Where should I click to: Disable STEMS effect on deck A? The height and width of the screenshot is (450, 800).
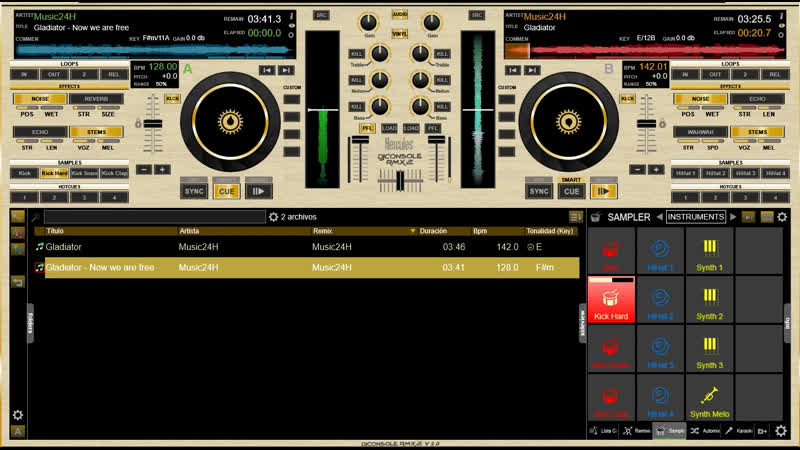(x=96, y=132)
